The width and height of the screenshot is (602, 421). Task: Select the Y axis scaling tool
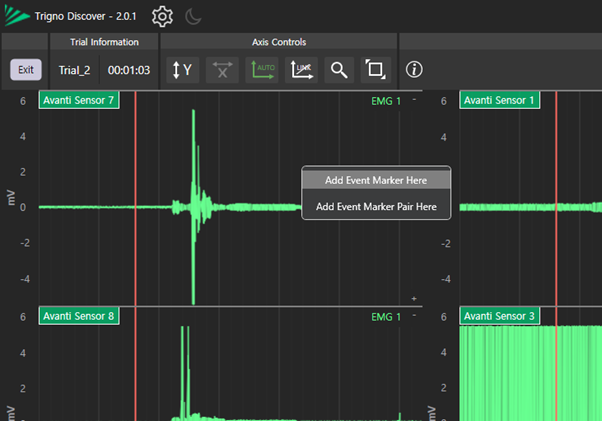pyautogui.click(x=182, y=70)
